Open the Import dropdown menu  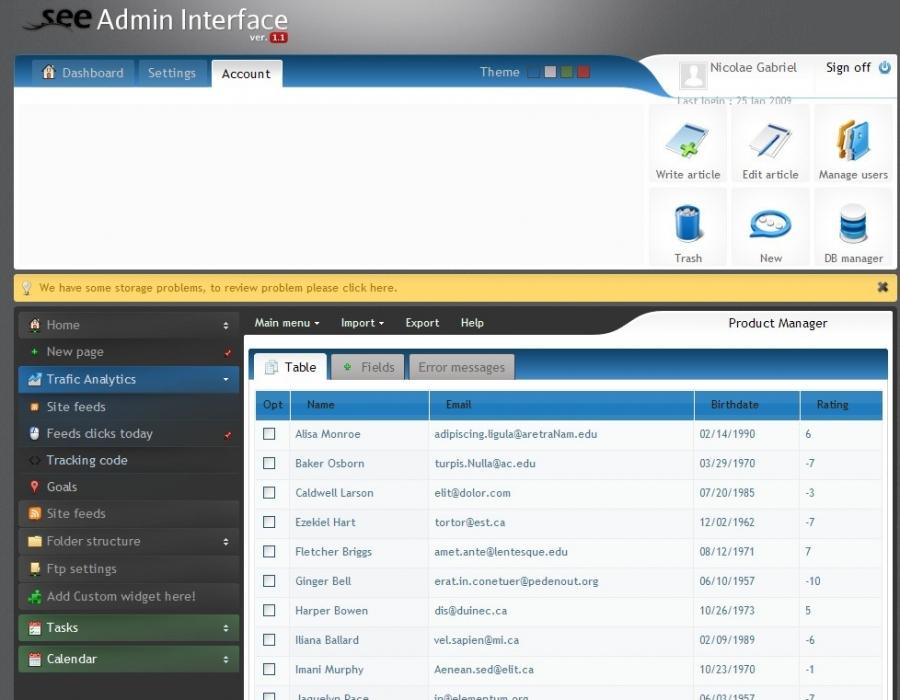pyautogui.click(x=362, y=323)
